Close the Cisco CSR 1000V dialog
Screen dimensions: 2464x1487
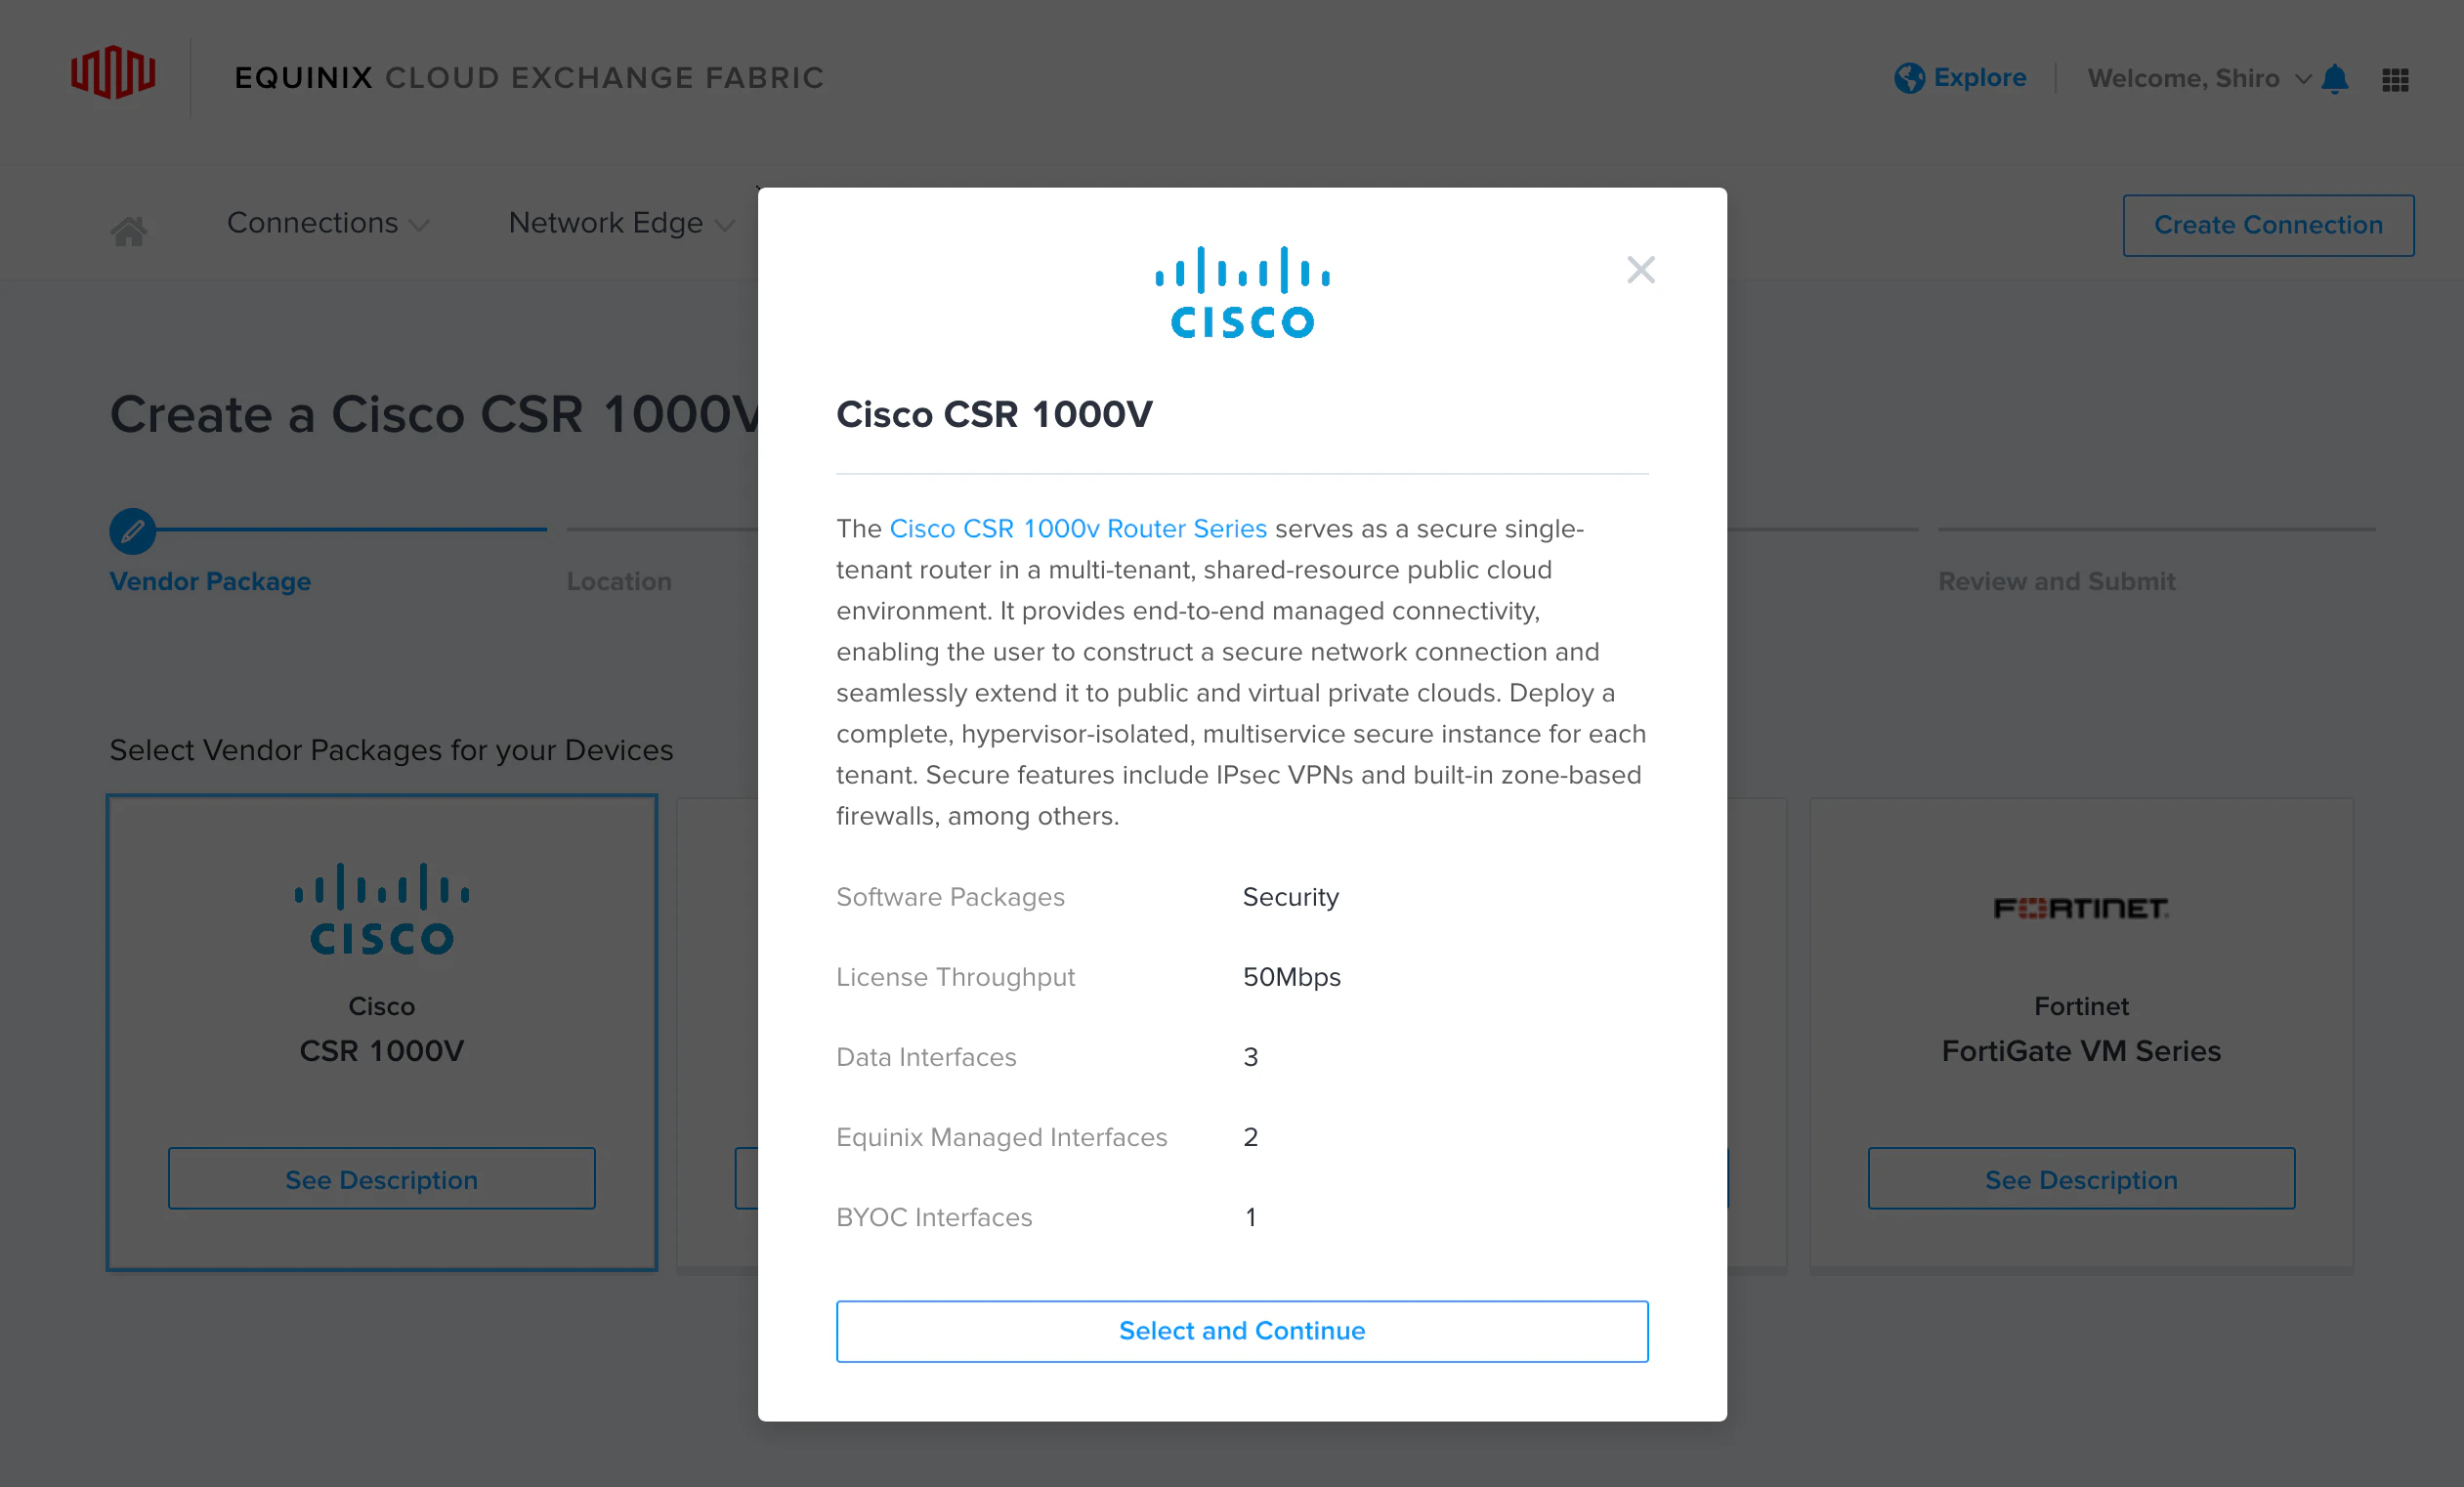click(1640, 269)
